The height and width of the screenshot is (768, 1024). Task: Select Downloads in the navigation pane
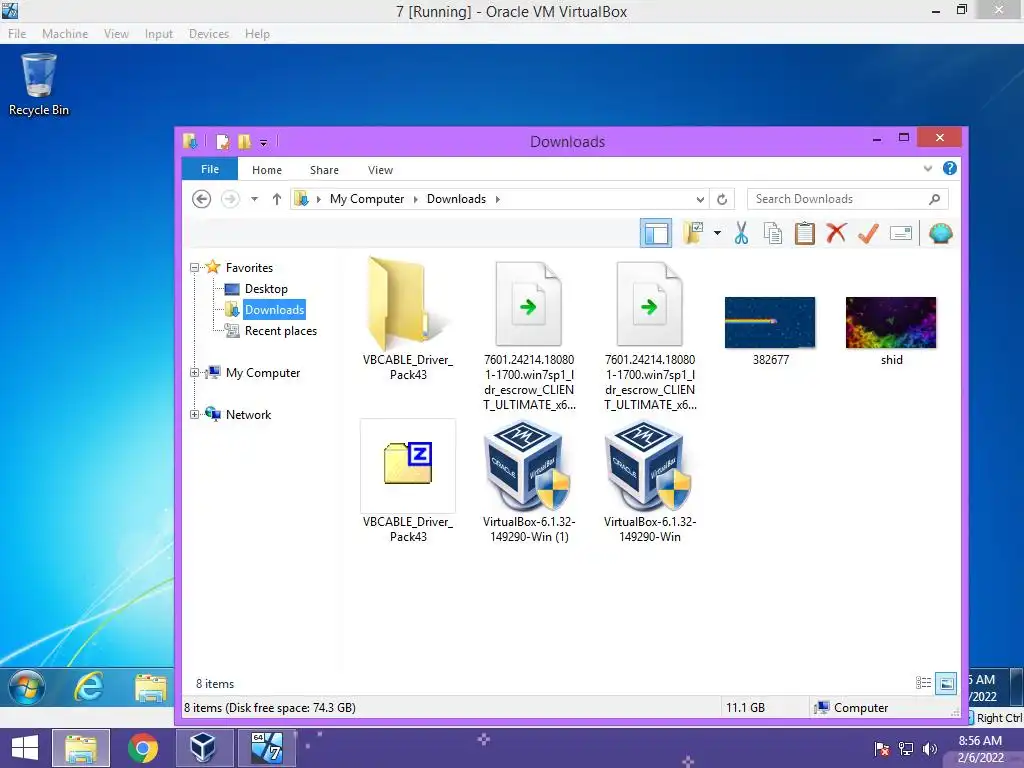[x=274, y=310]
